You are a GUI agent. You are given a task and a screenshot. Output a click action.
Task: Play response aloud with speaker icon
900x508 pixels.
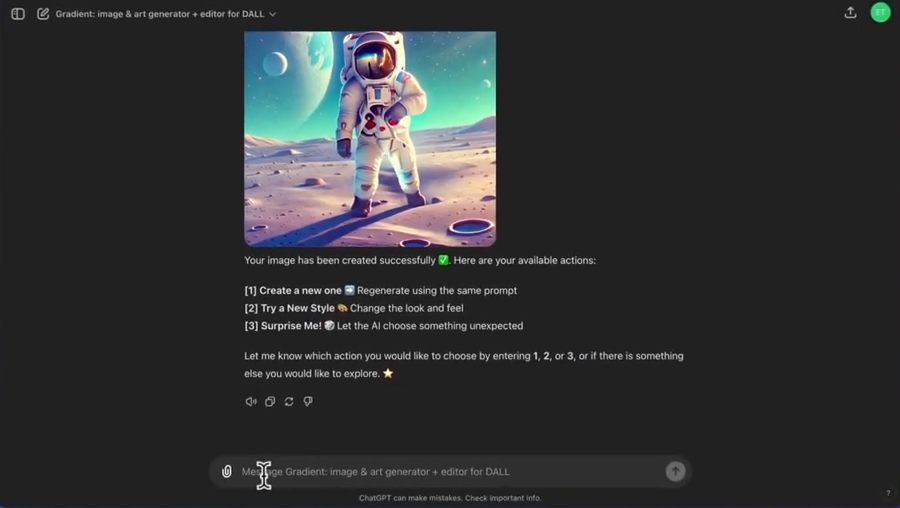(251, 402)
